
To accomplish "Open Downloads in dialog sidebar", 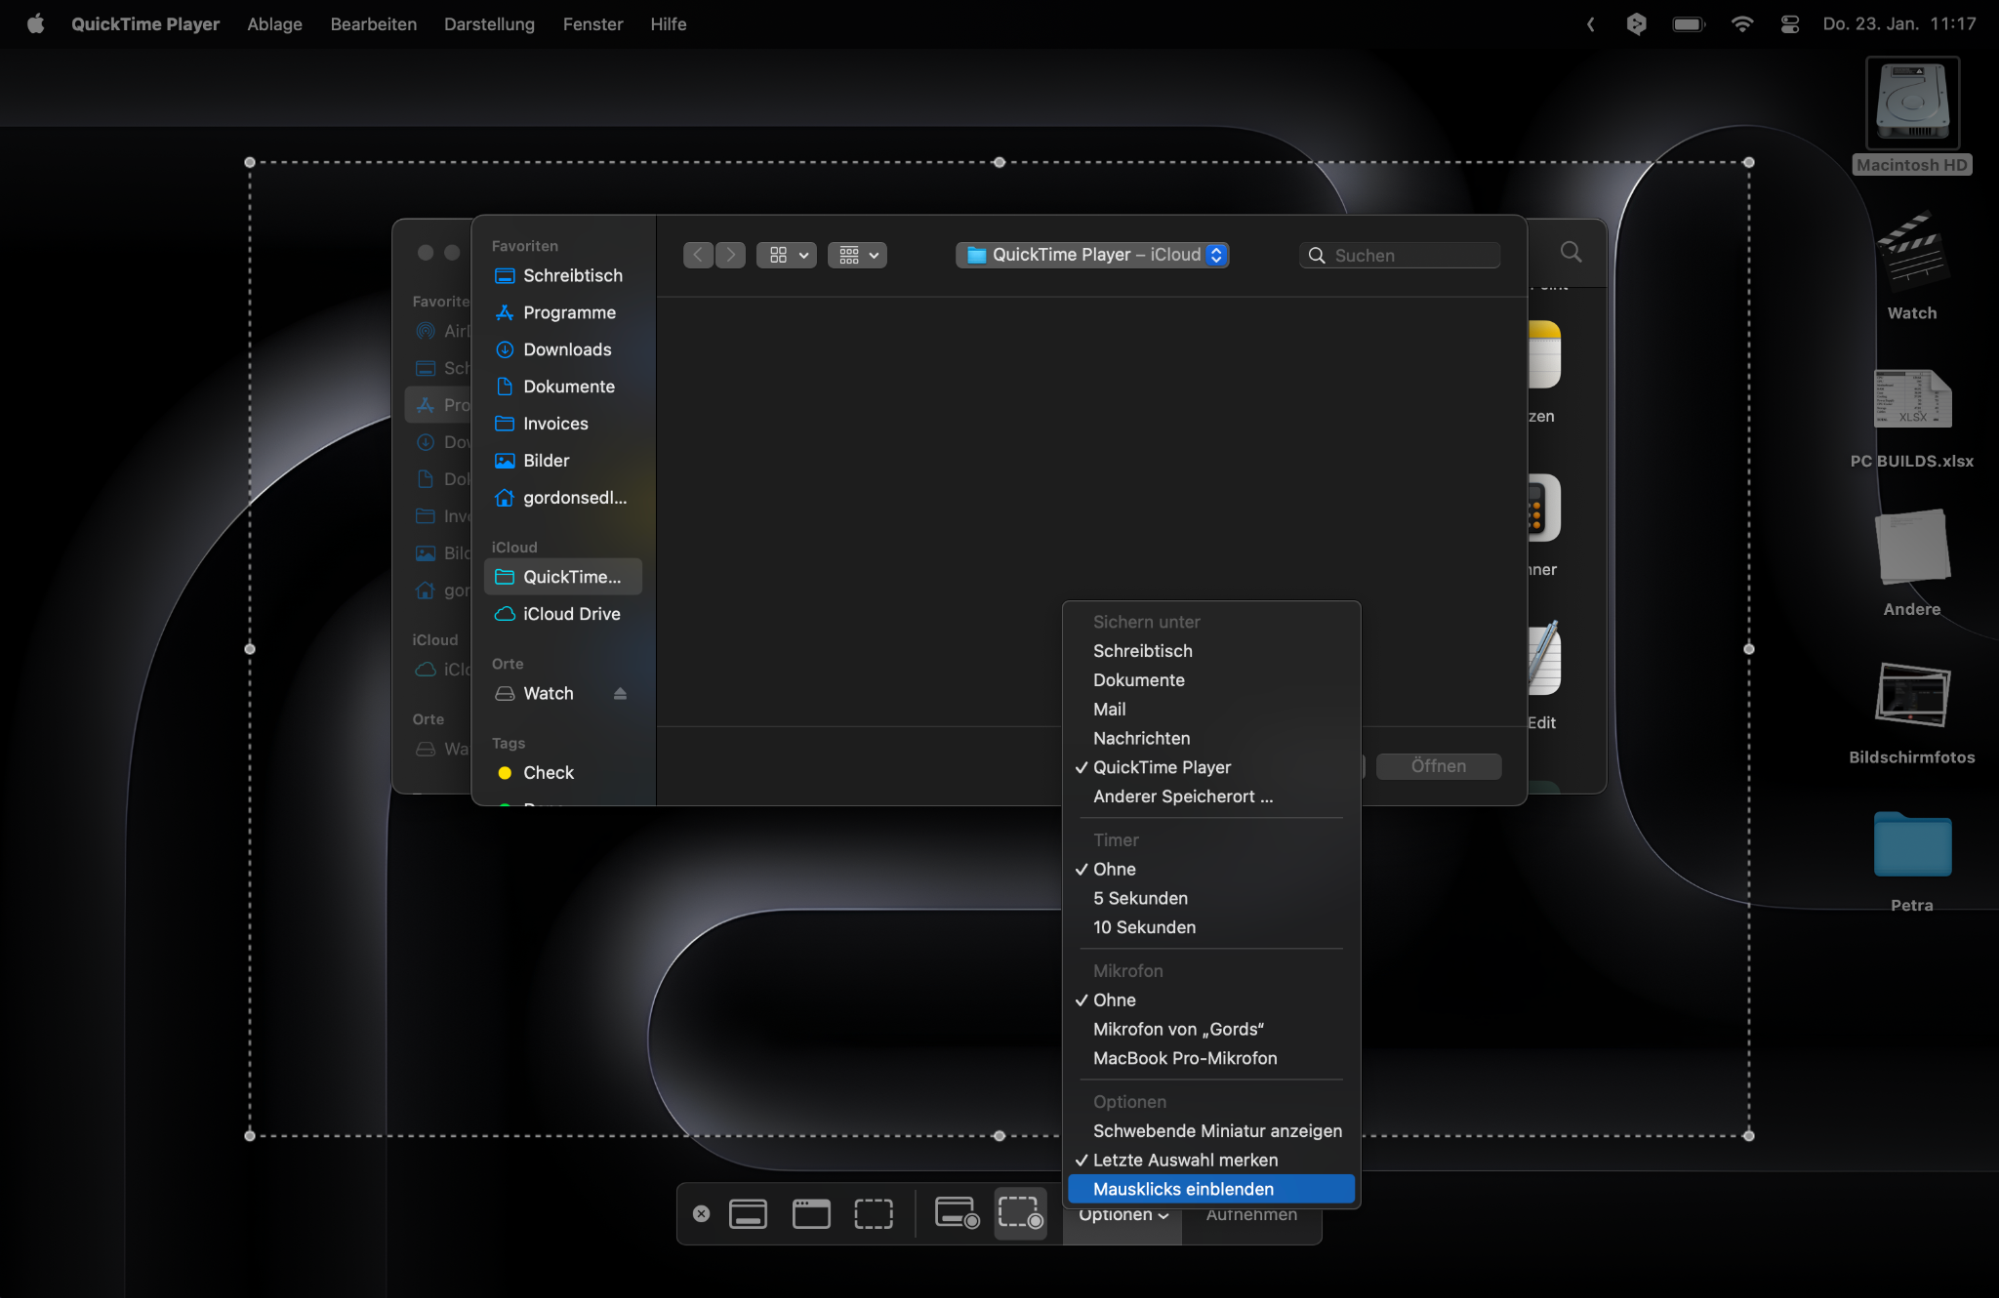I will 563,349.
